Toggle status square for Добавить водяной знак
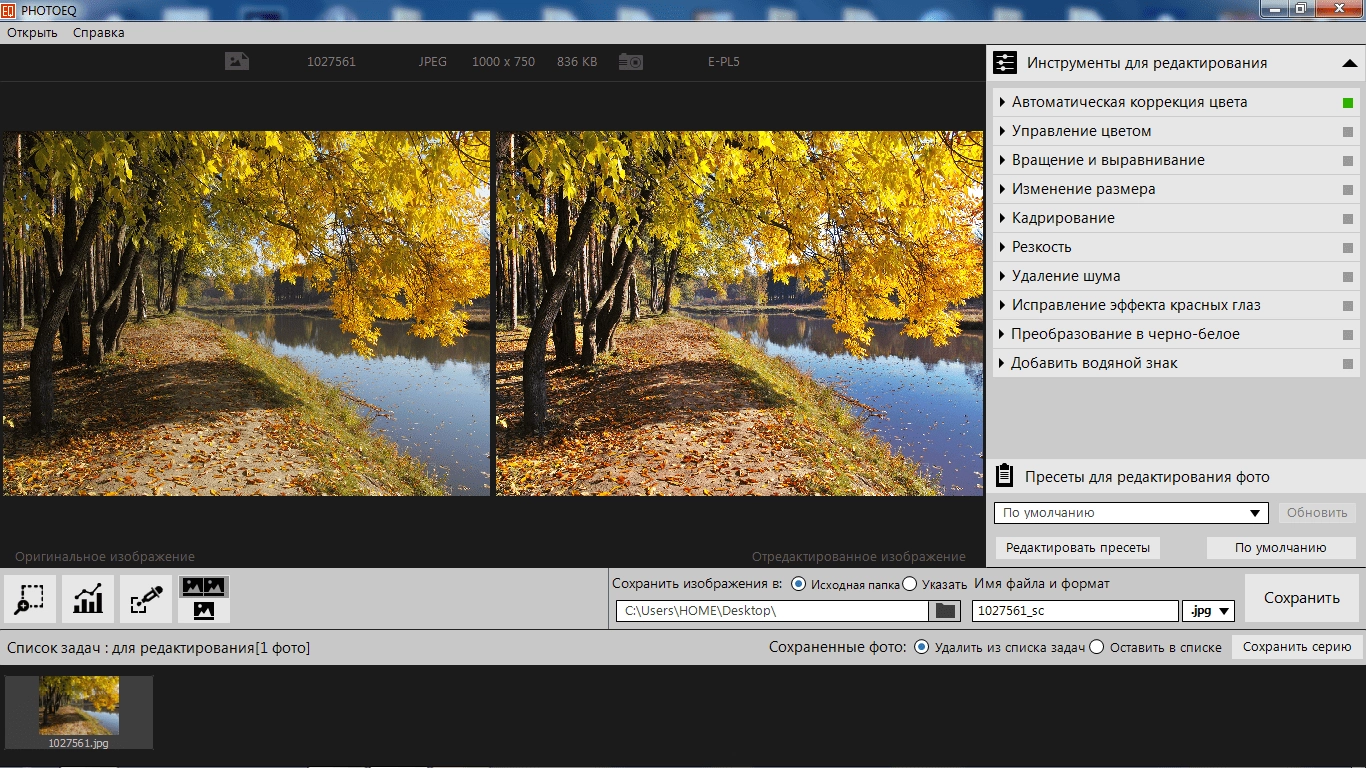 pyautogui.click(x=1348, y=364)
